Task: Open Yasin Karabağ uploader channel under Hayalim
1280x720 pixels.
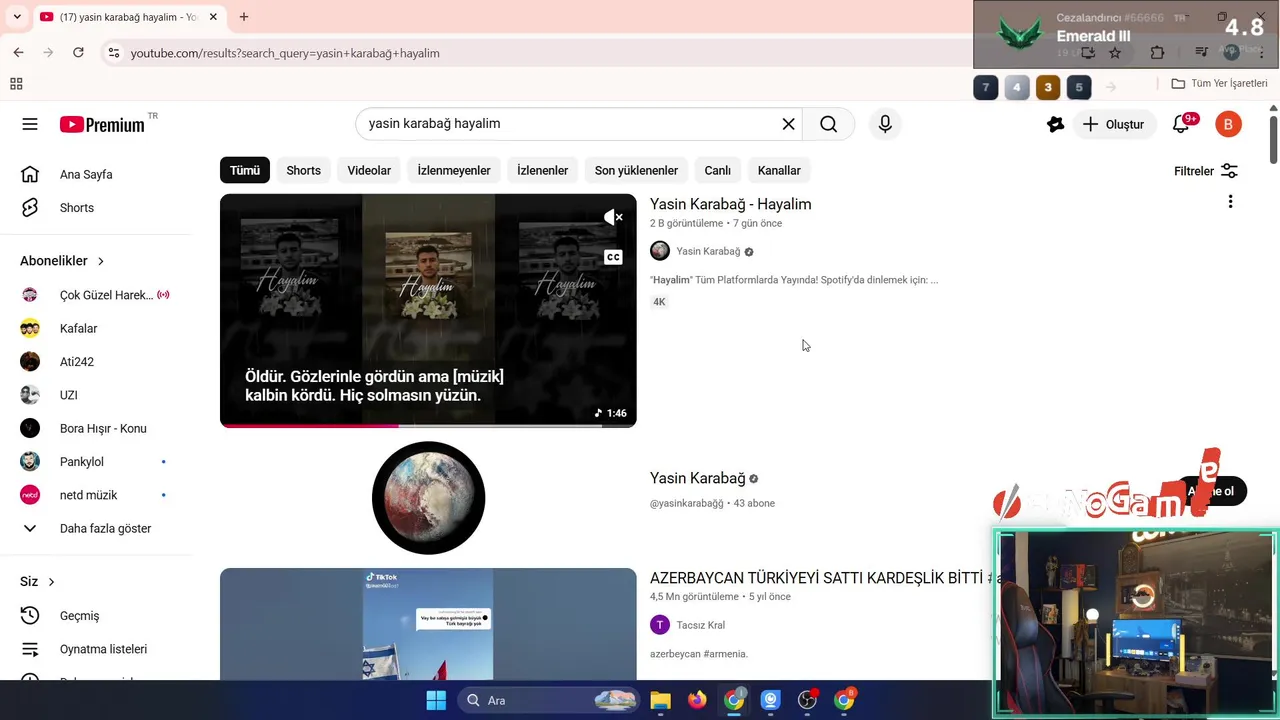Action: point(708,251)
